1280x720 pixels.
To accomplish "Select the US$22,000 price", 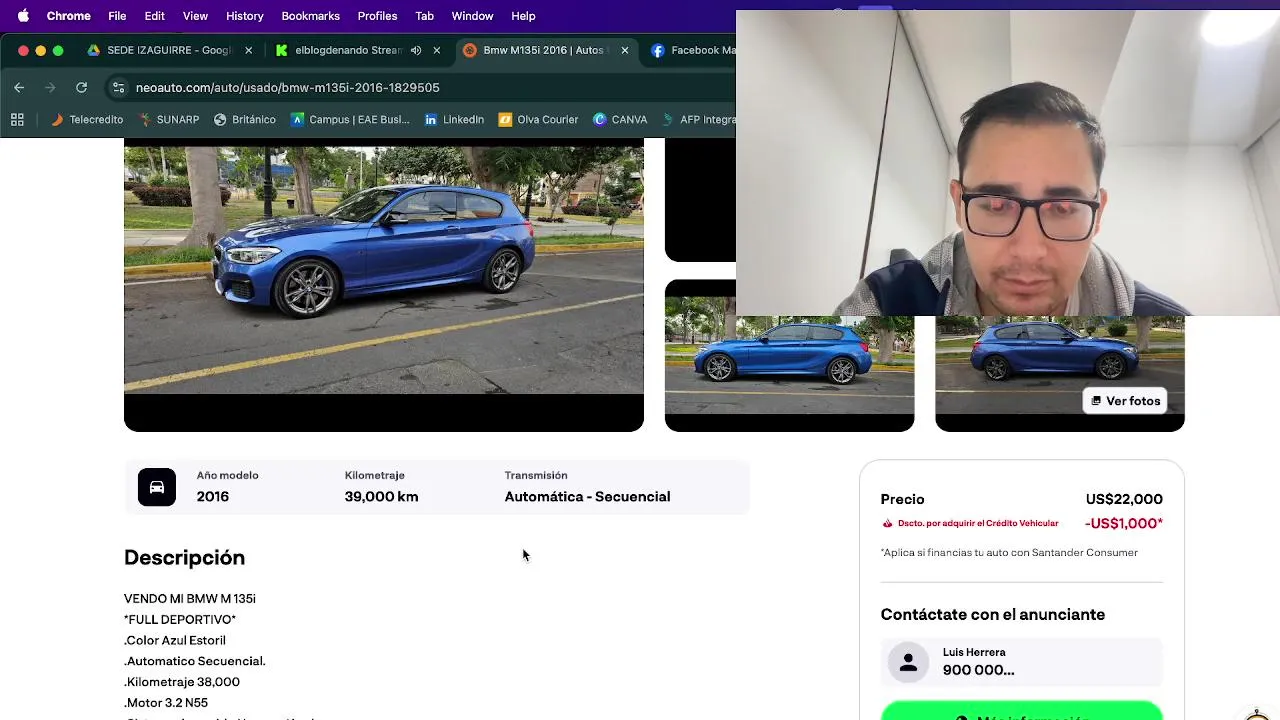I will click(1124, 499).
